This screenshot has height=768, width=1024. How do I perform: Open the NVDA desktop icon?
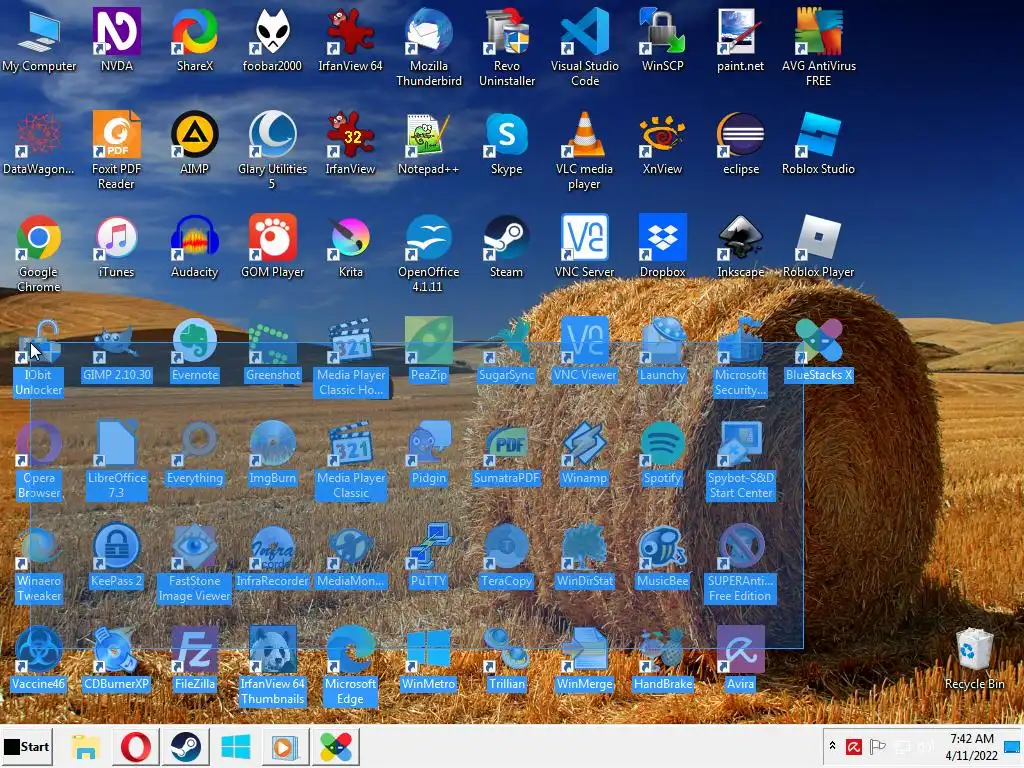pyautogui.click(x=116, y=39)
